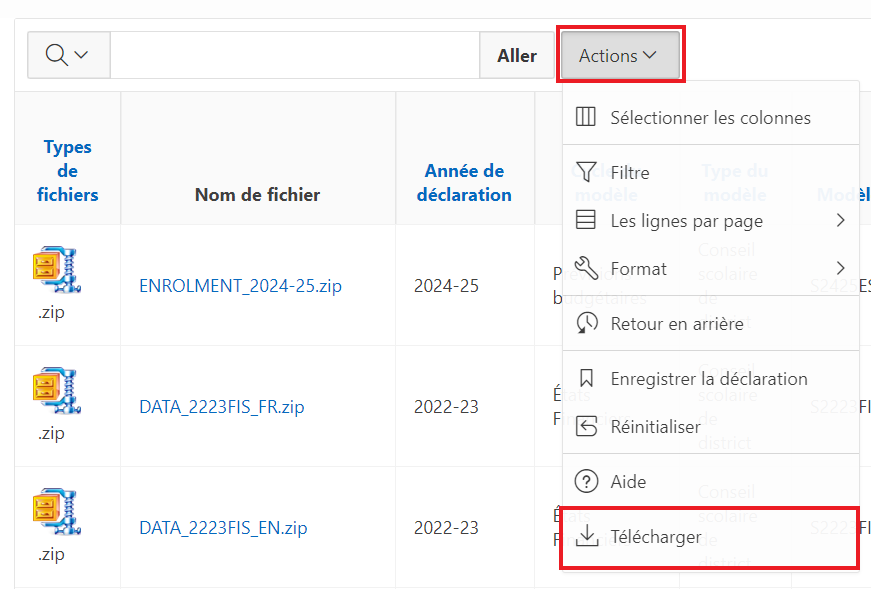The width and height of the screenshot is (871, 589).
Task: Click the Télécharger download arrow icon
Action: [587, 537]
